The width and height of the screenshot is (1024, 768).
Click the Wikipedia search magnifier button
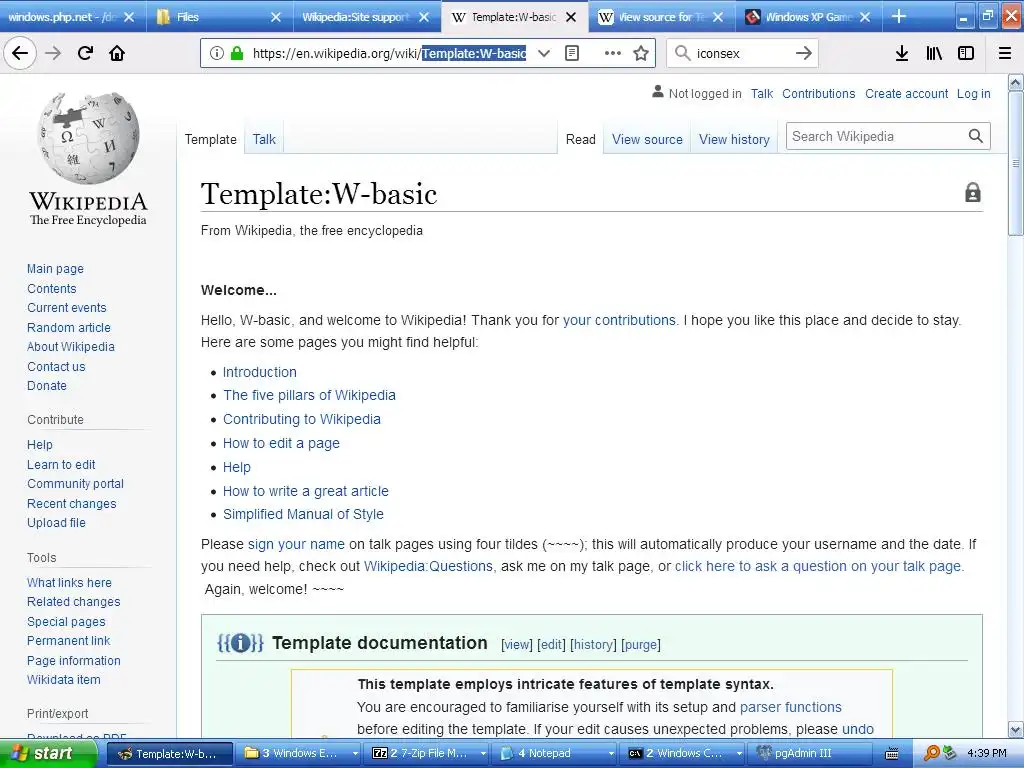pos(976,136)
